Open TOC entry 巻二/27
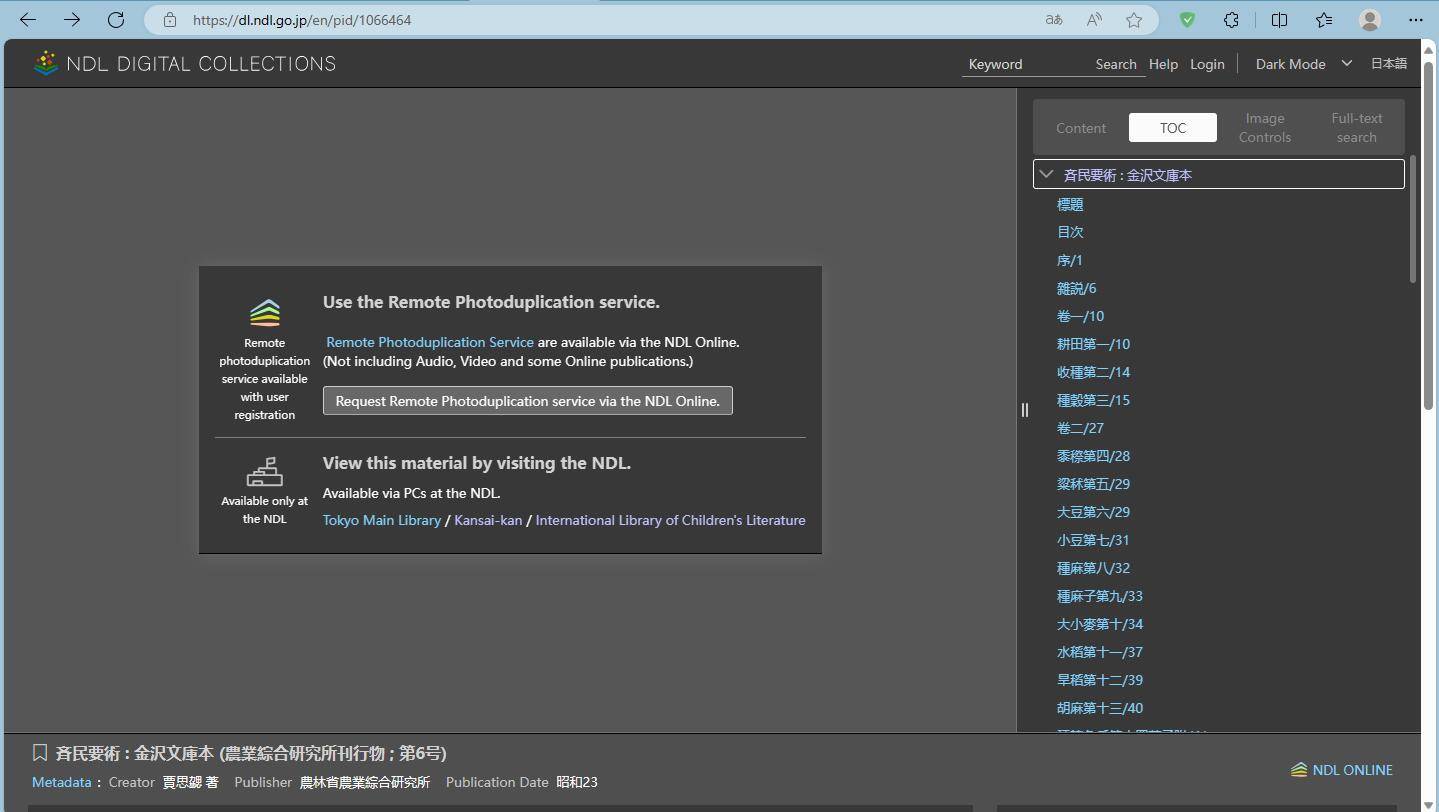 (x=1081, y=428)
